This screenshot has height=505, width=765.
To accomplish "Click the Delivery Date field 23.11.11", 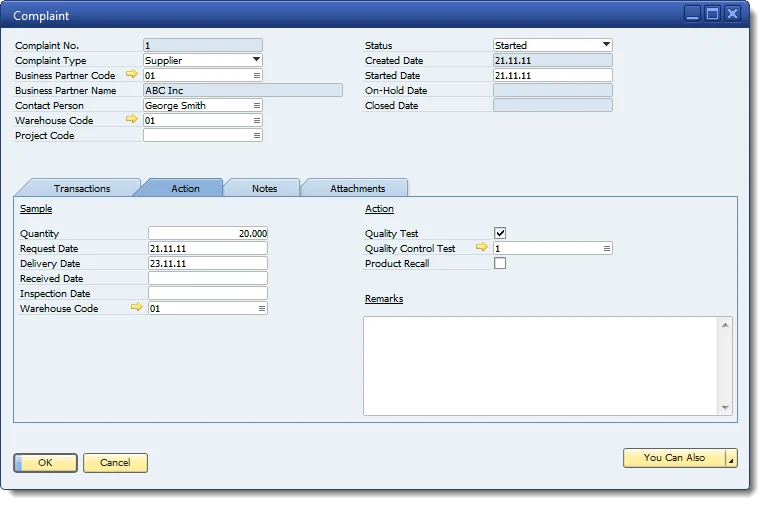I will point(208,263).
